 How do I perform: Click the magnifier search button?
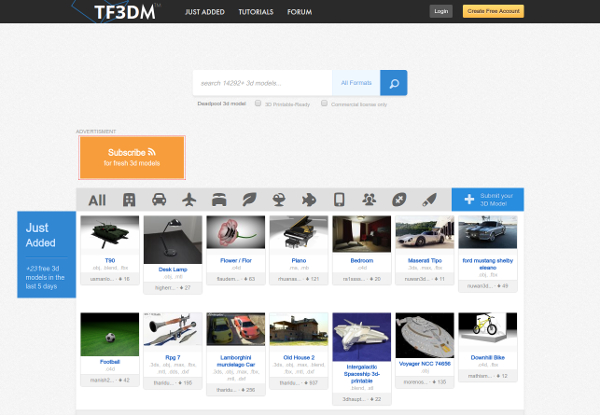click(394, 83)
